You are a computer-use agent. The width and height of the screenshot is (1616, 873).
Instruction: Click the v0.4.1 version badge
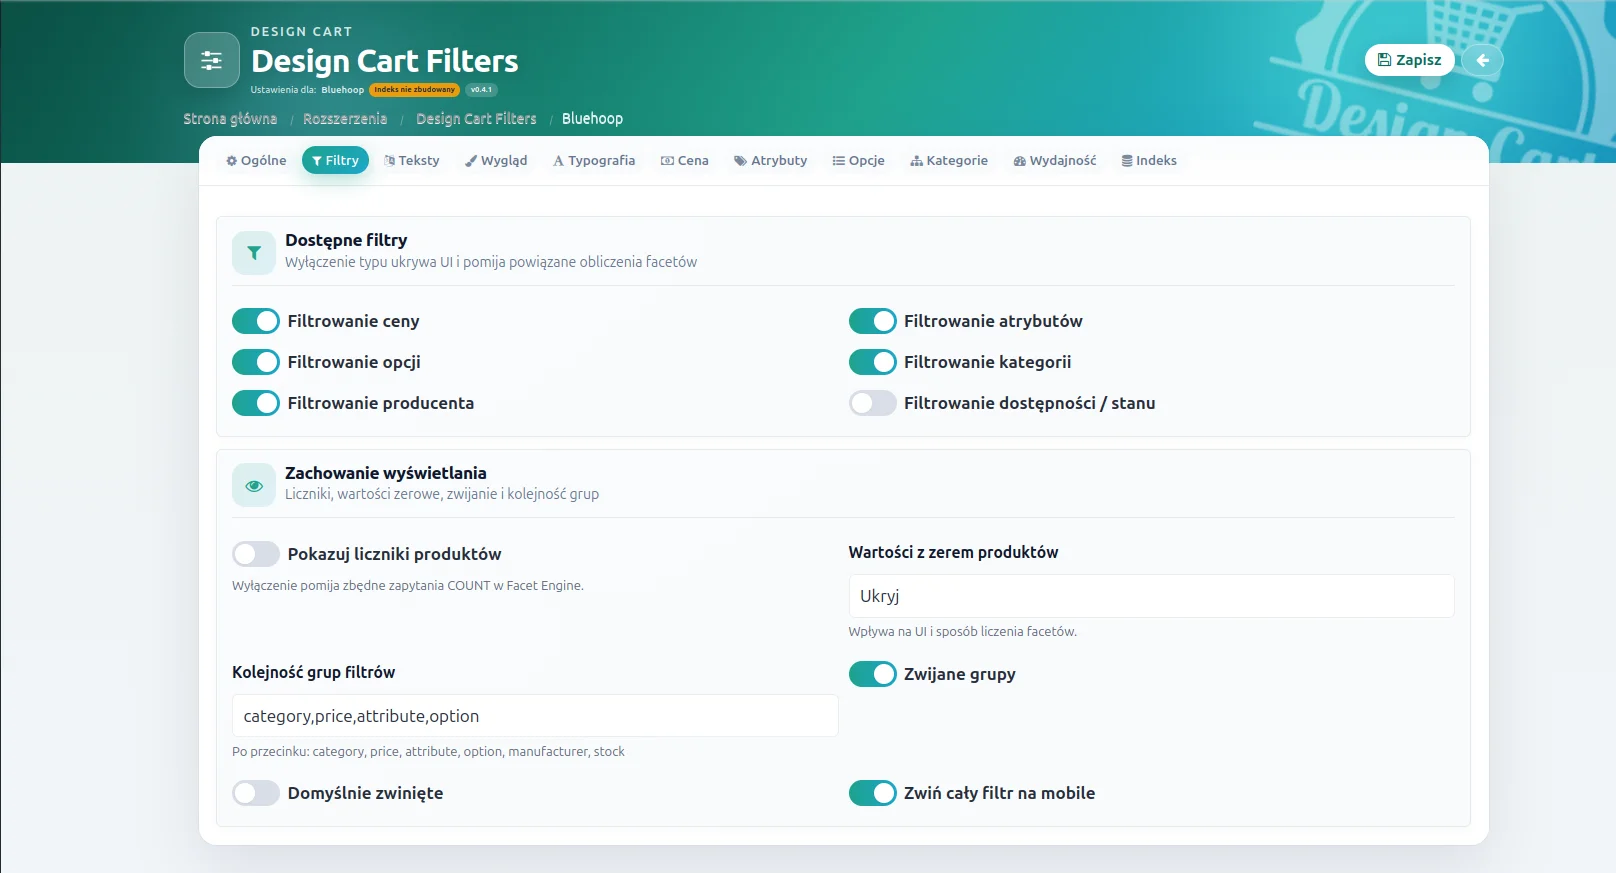pos(481,90)
